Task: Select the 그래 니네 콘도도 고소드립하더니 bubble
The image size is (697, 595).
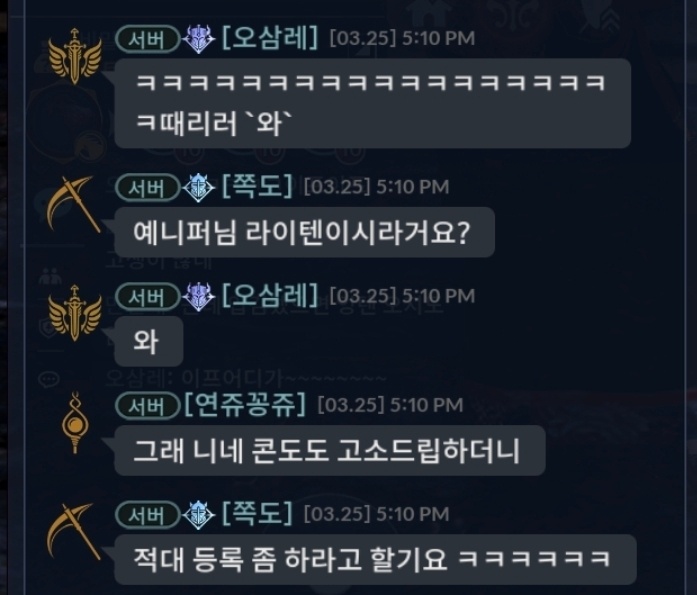Action: tap(330, 451)
